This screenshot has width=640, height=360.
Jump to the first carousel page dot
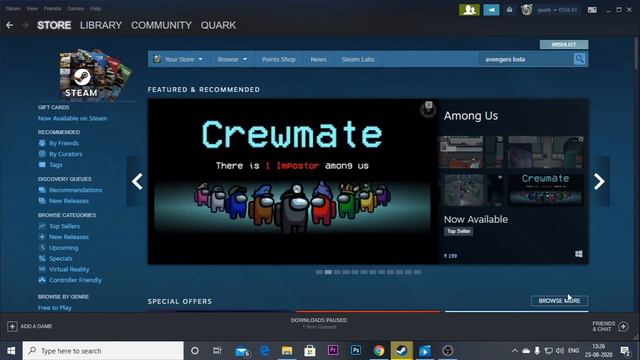[319, 272]
